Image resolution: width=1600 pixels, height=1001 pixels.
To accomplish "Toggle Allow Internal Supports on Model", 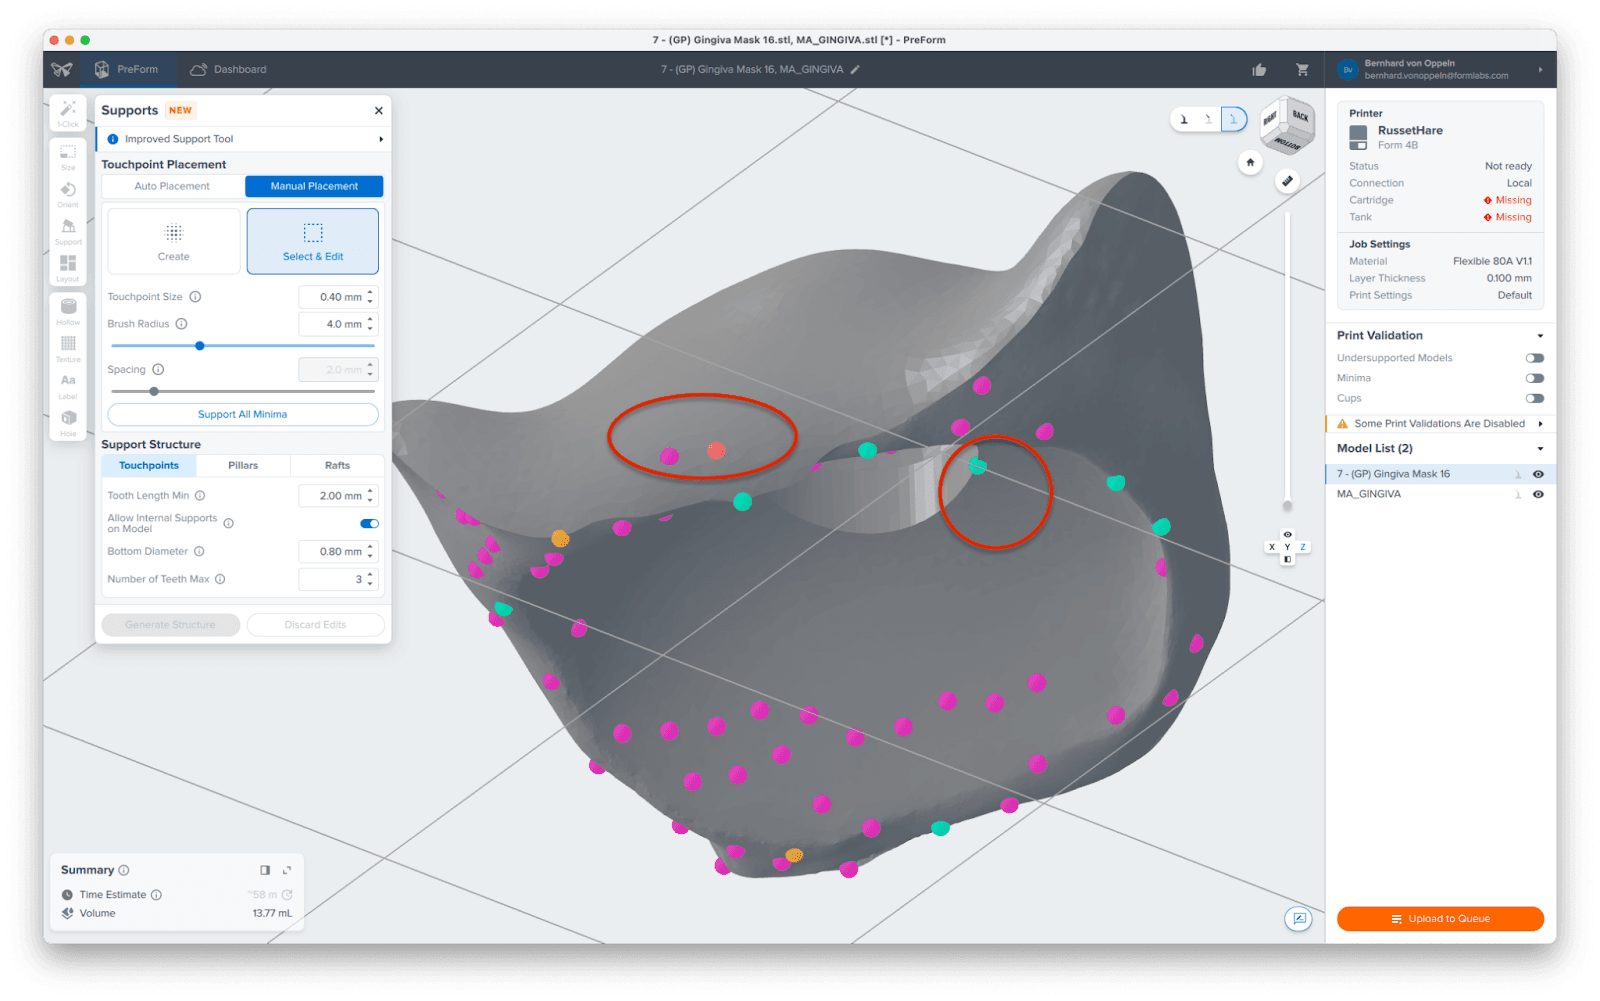I will click(369, 523).
